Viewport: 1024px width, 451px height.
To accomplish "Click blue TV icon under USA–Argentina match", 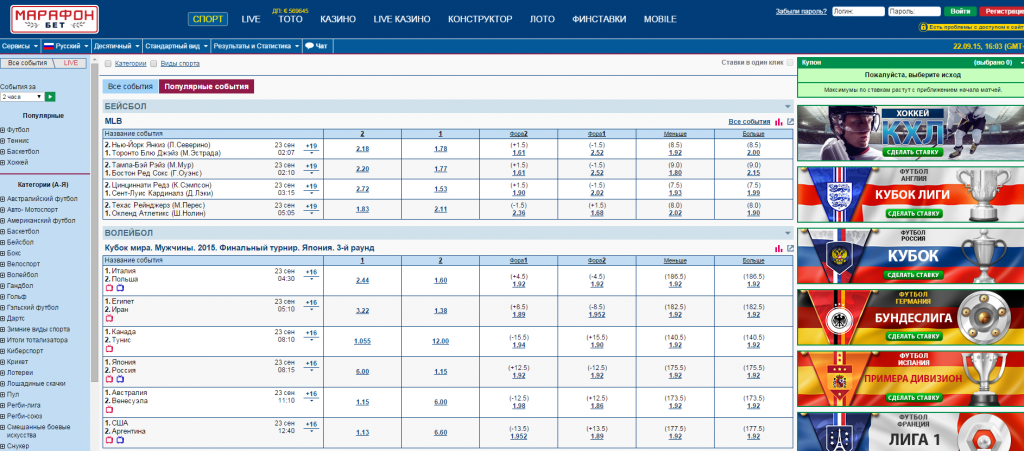I will pos(120,440).
